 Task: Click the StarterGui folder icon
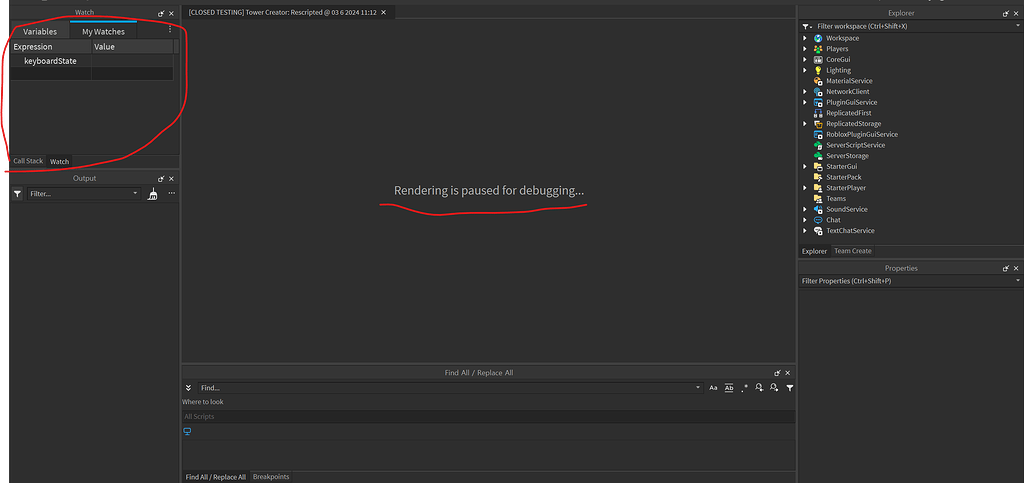(x=818, y=166)
